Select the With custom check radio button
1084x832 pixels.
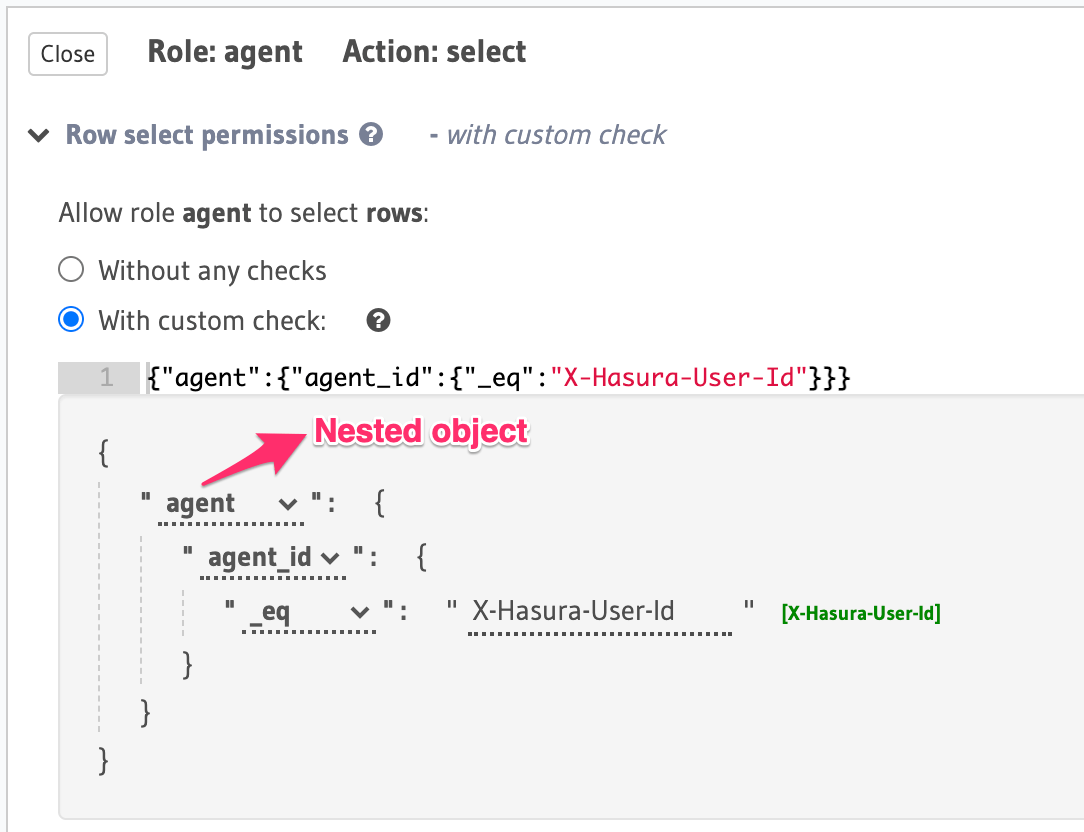(x=71, y=321)
